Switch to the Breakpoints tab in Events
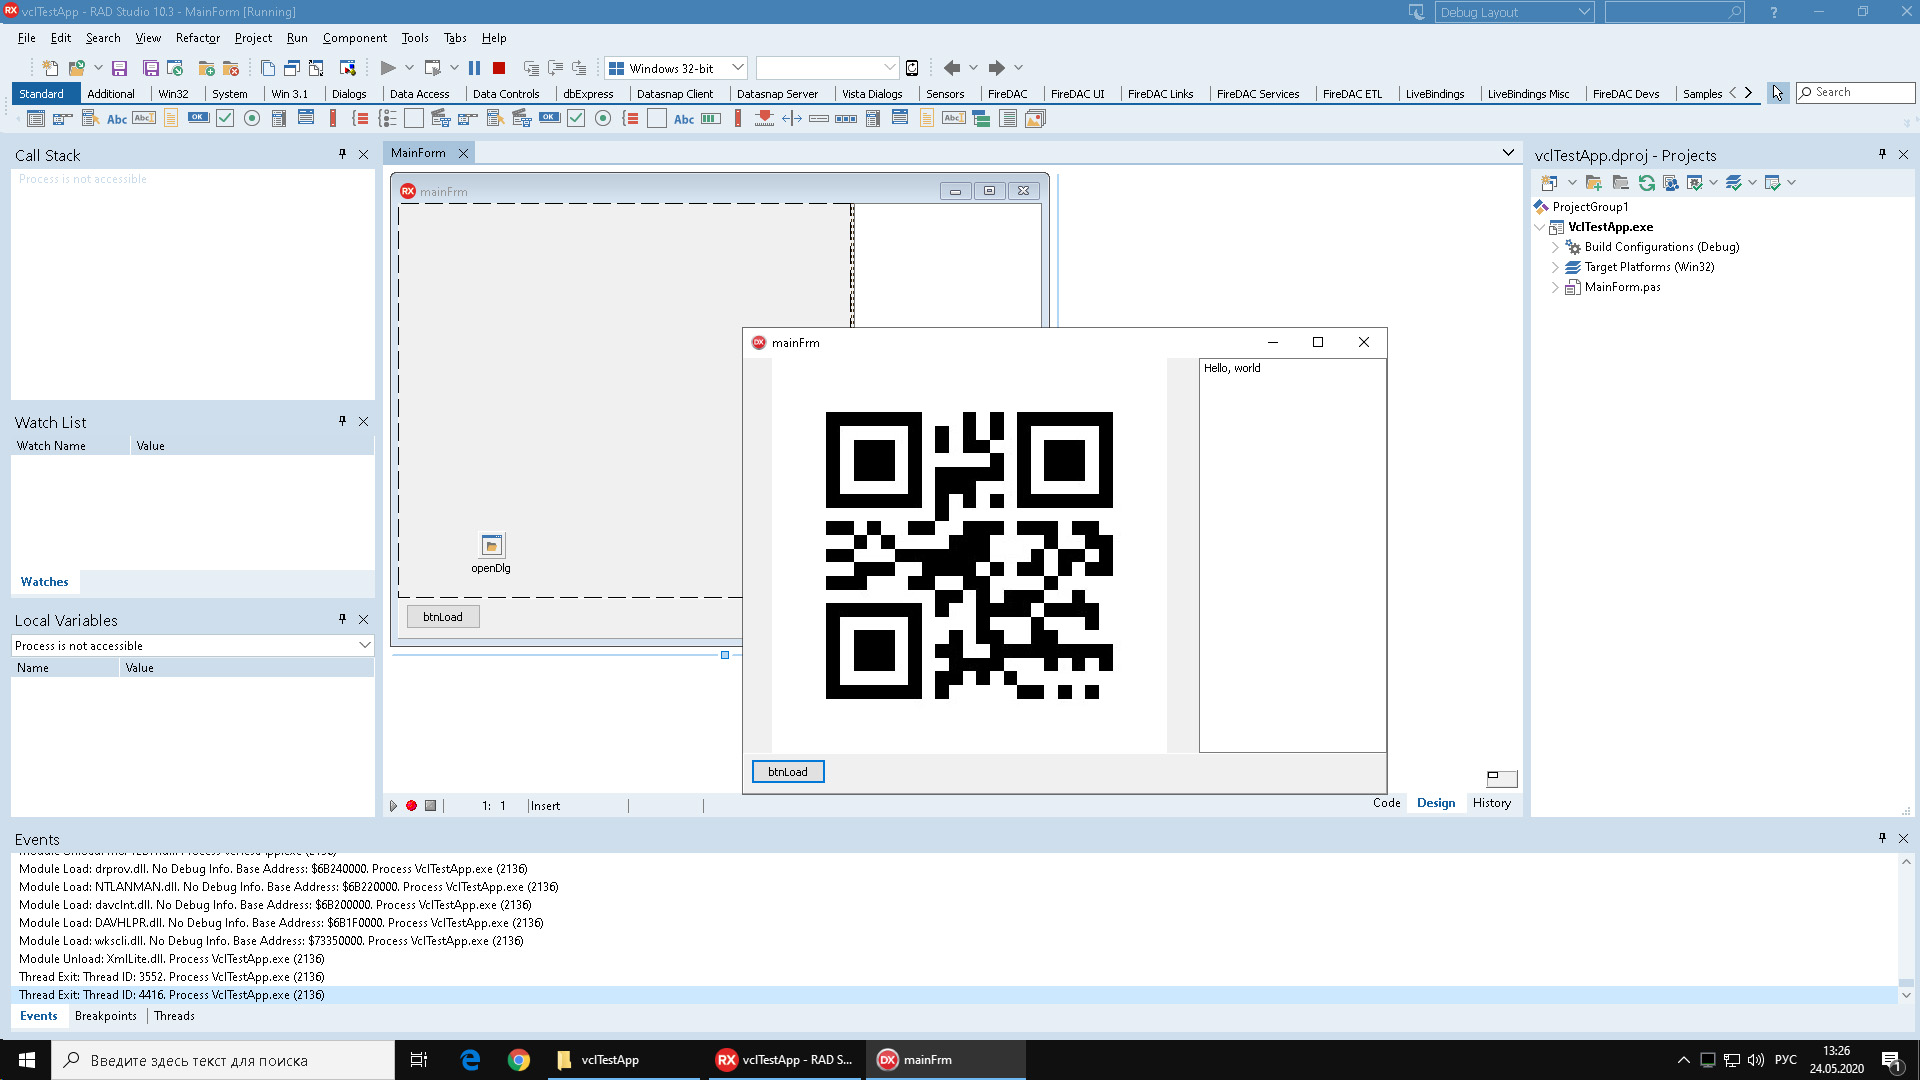Image resolution: width=1920 pixels, height=1080 pixels. tap(106, 1016)
